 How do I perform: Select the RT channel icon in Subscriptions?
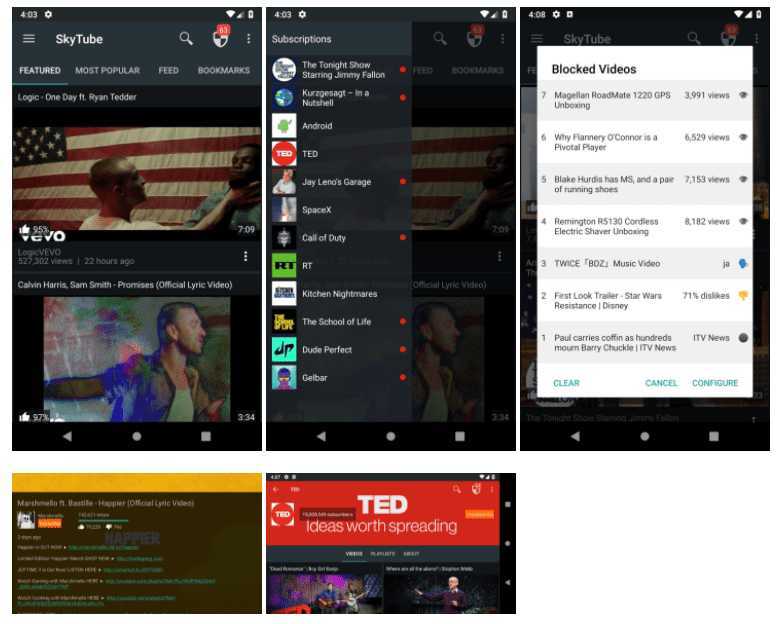pos(284,266)
